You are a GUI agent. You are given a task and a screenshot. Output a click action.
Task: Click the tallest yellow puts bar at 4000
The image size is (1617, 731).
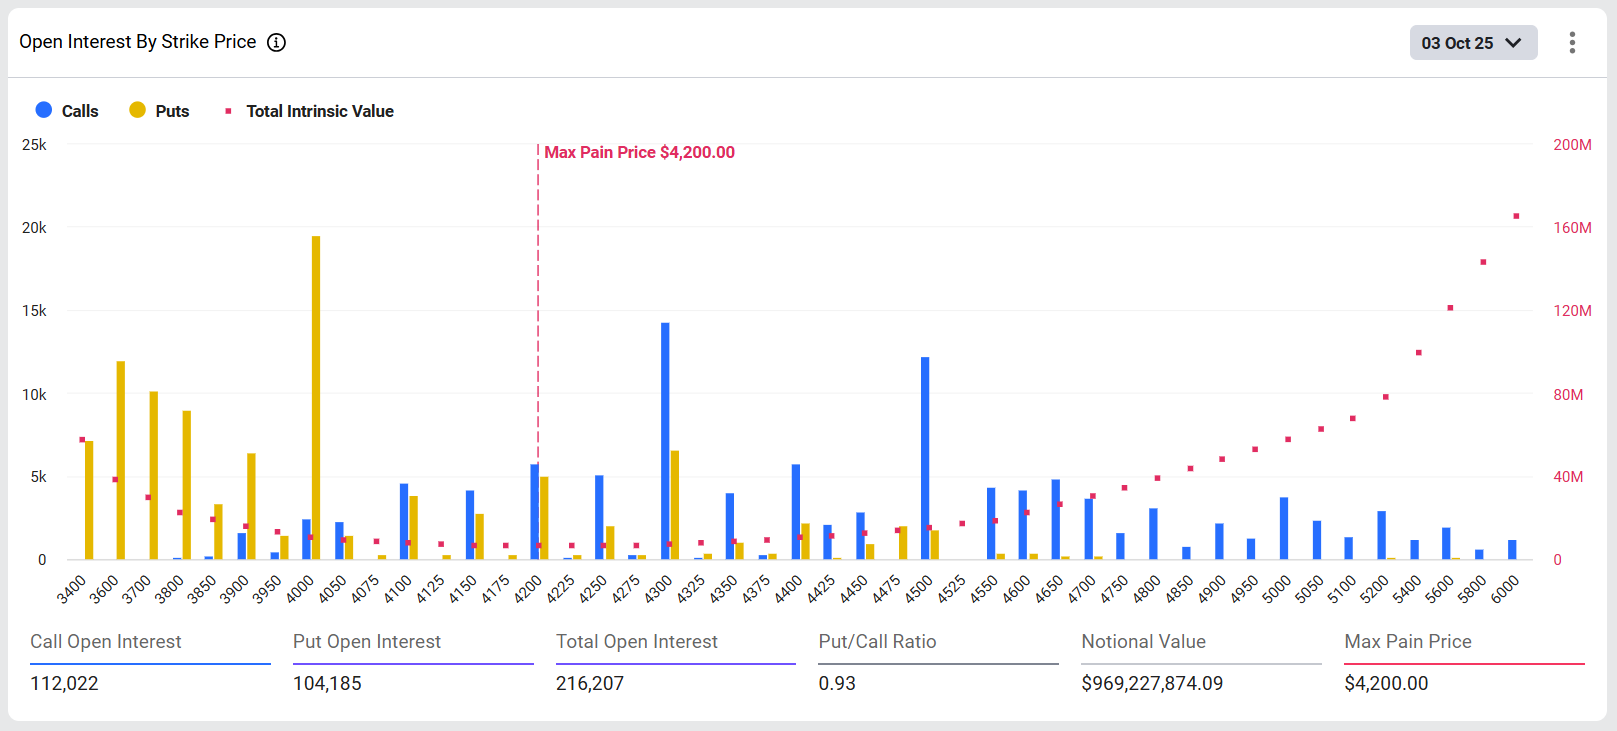[316, 400]
